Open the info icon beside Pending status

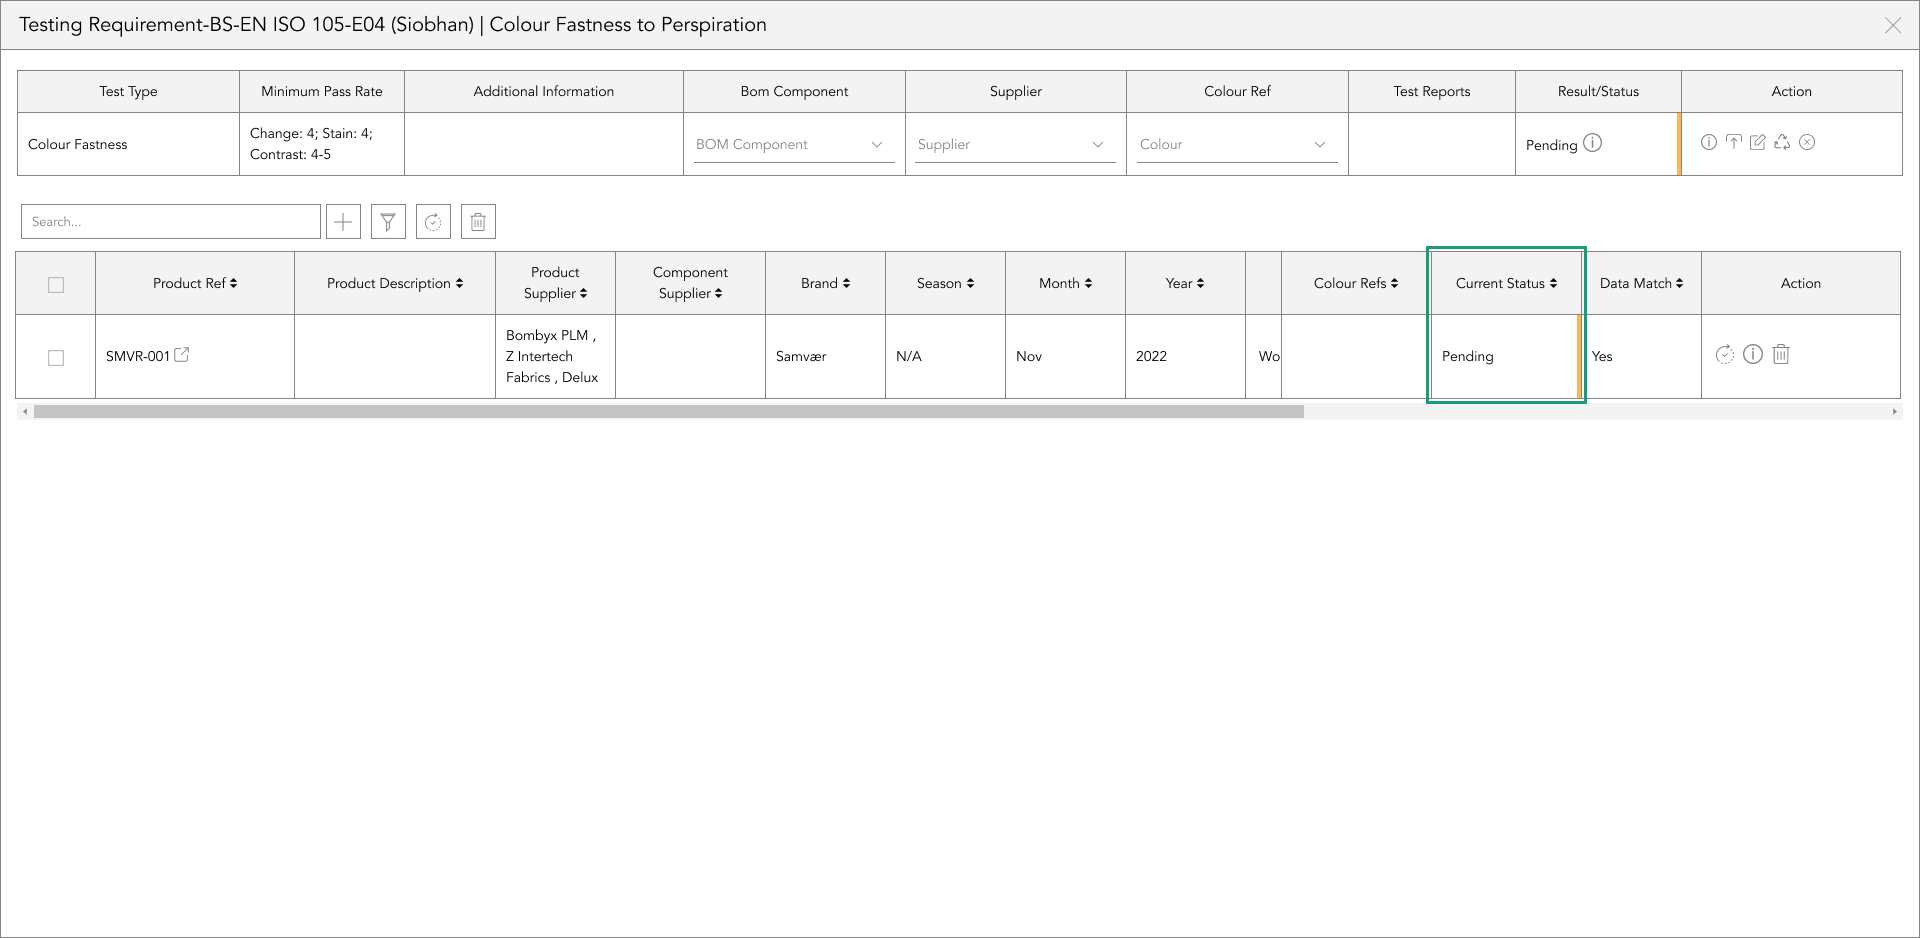1591,144
